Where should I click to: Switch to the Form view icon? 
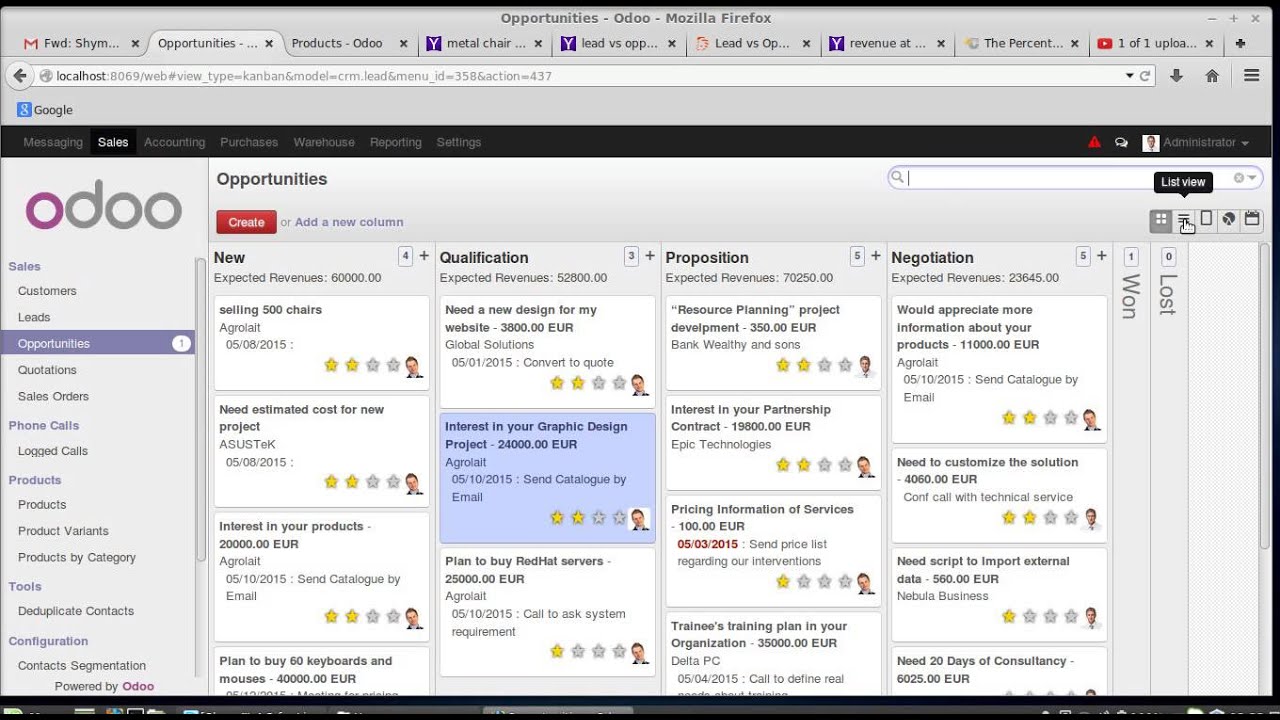1206,219
